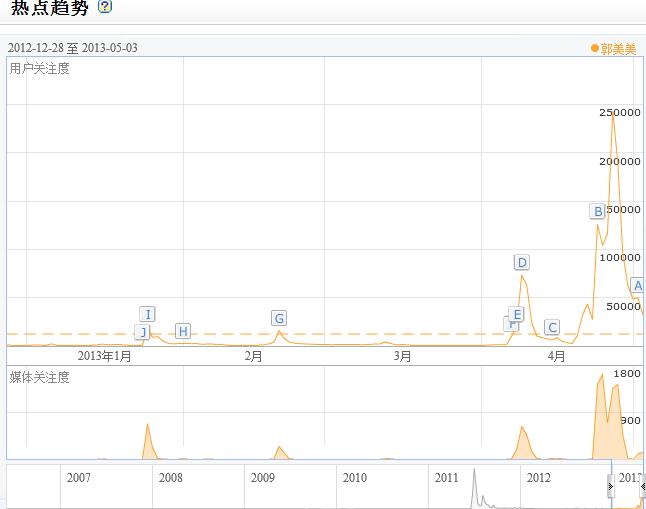Click the right handle of the range selector
The width and height of the screenshot is (646, 509).
[642, 487]
